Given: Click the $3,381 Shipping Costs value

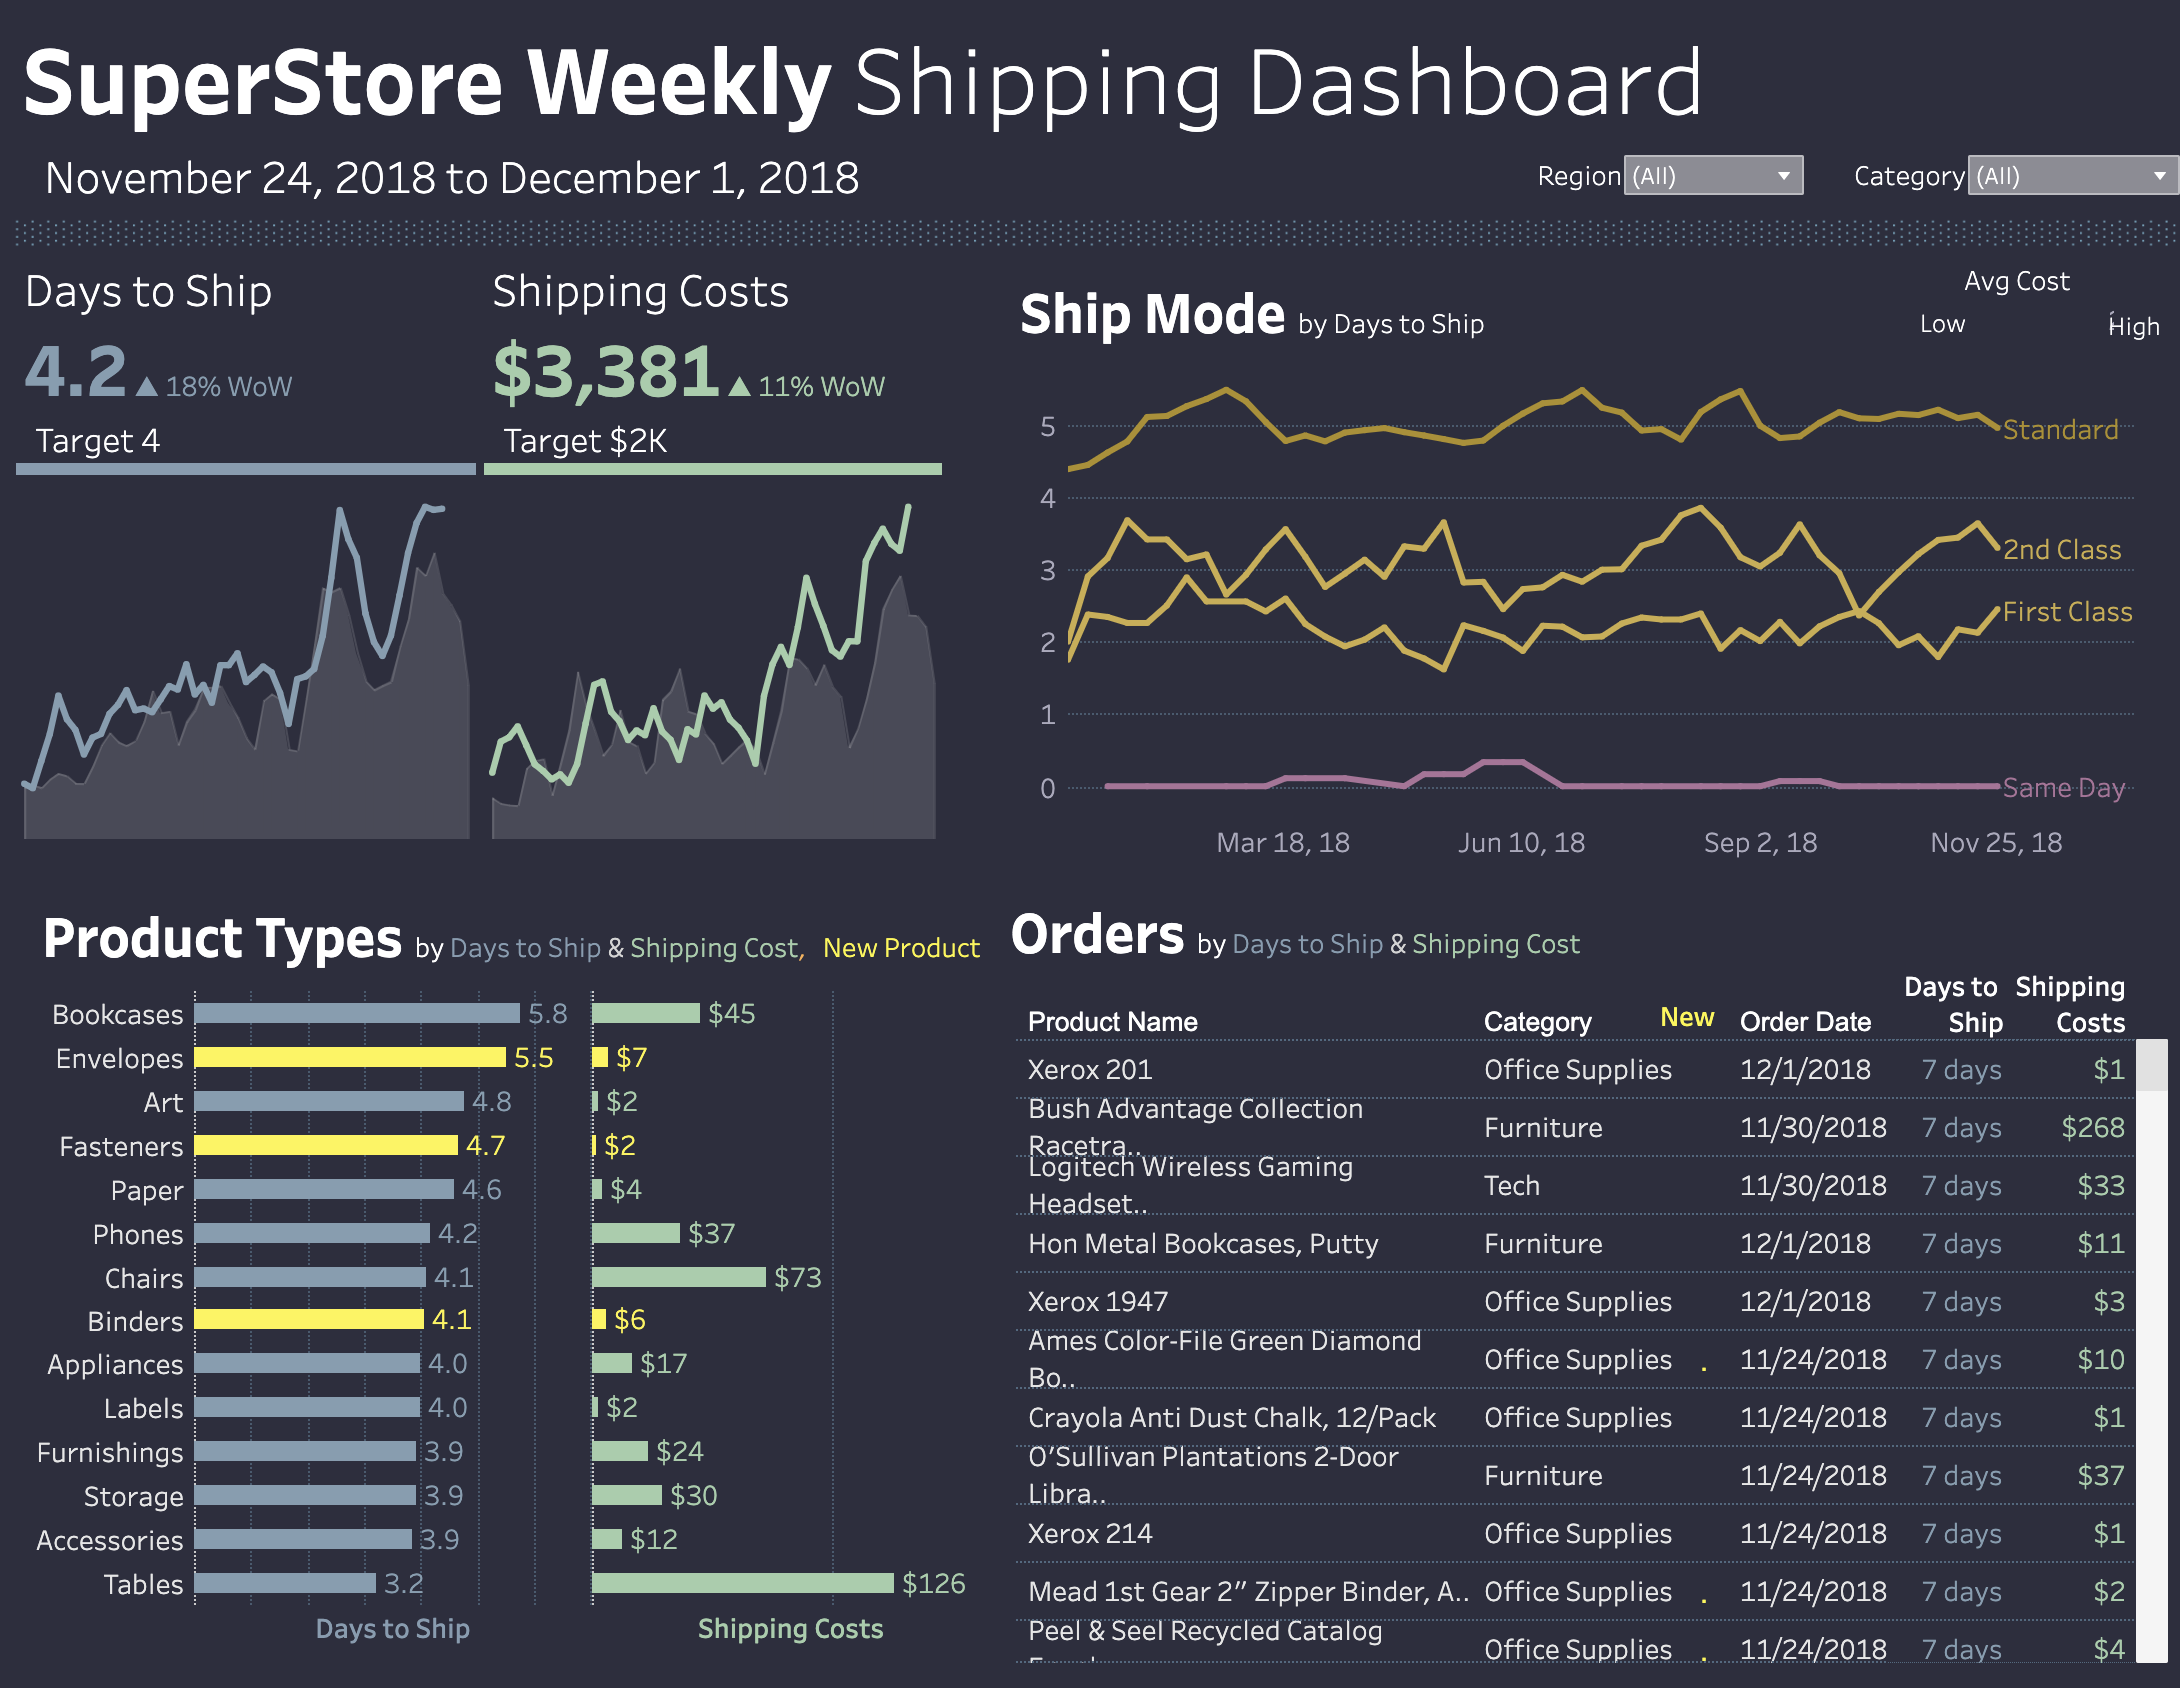Looking at the screenshot, I should [x=606, y=371].
